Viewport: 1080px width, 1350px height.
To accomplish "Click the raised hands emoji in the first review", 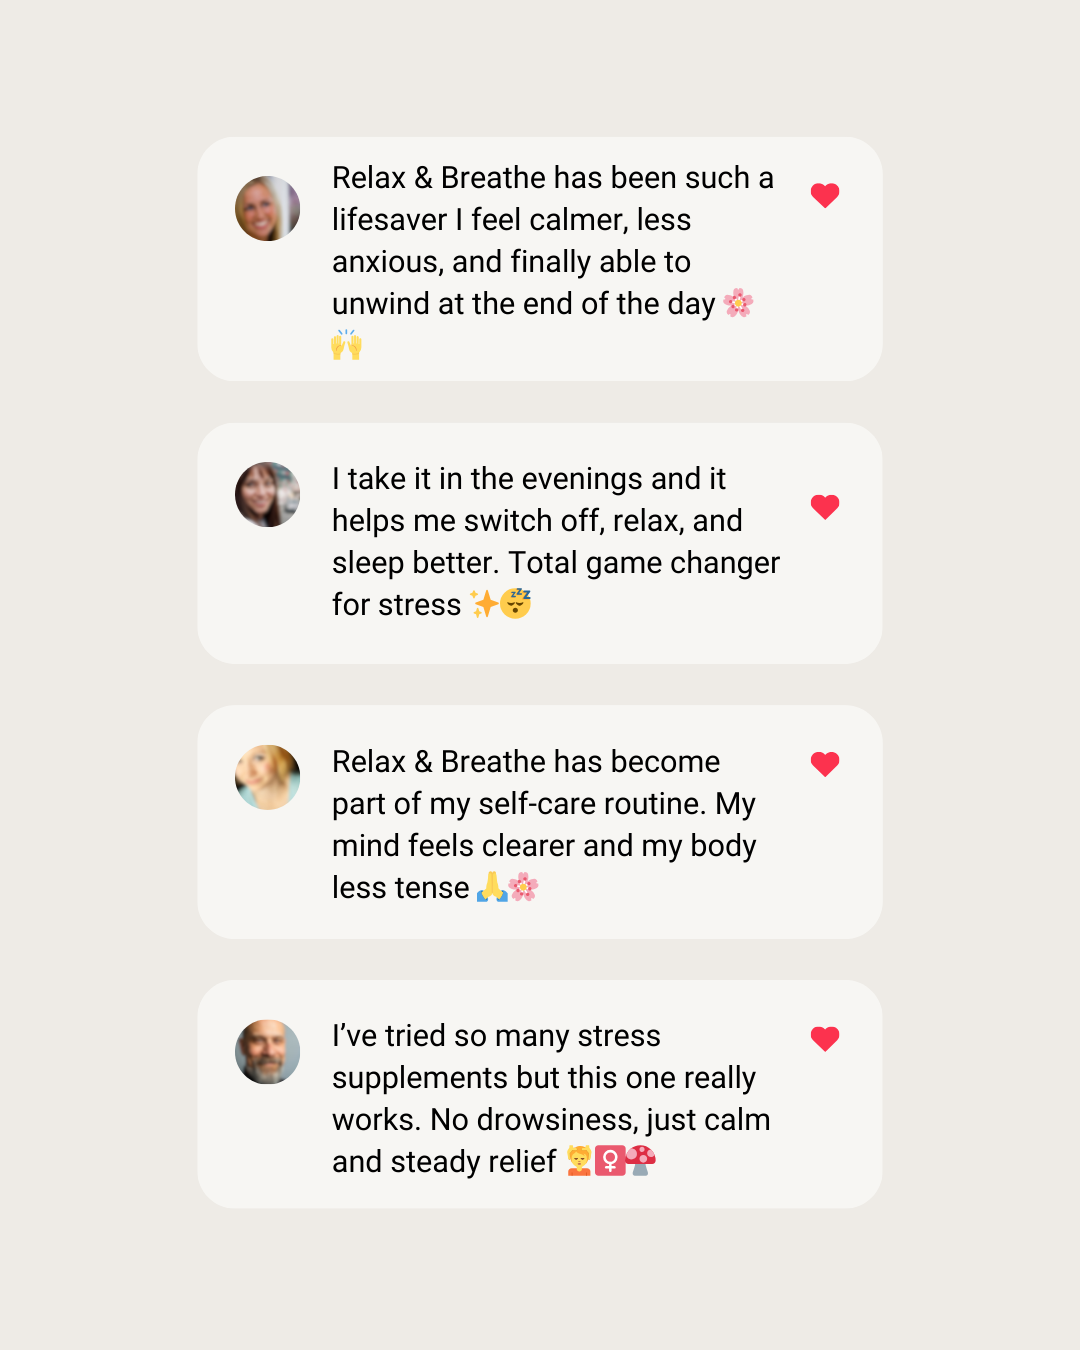I will pyautogui.click(x=346, y=345).
